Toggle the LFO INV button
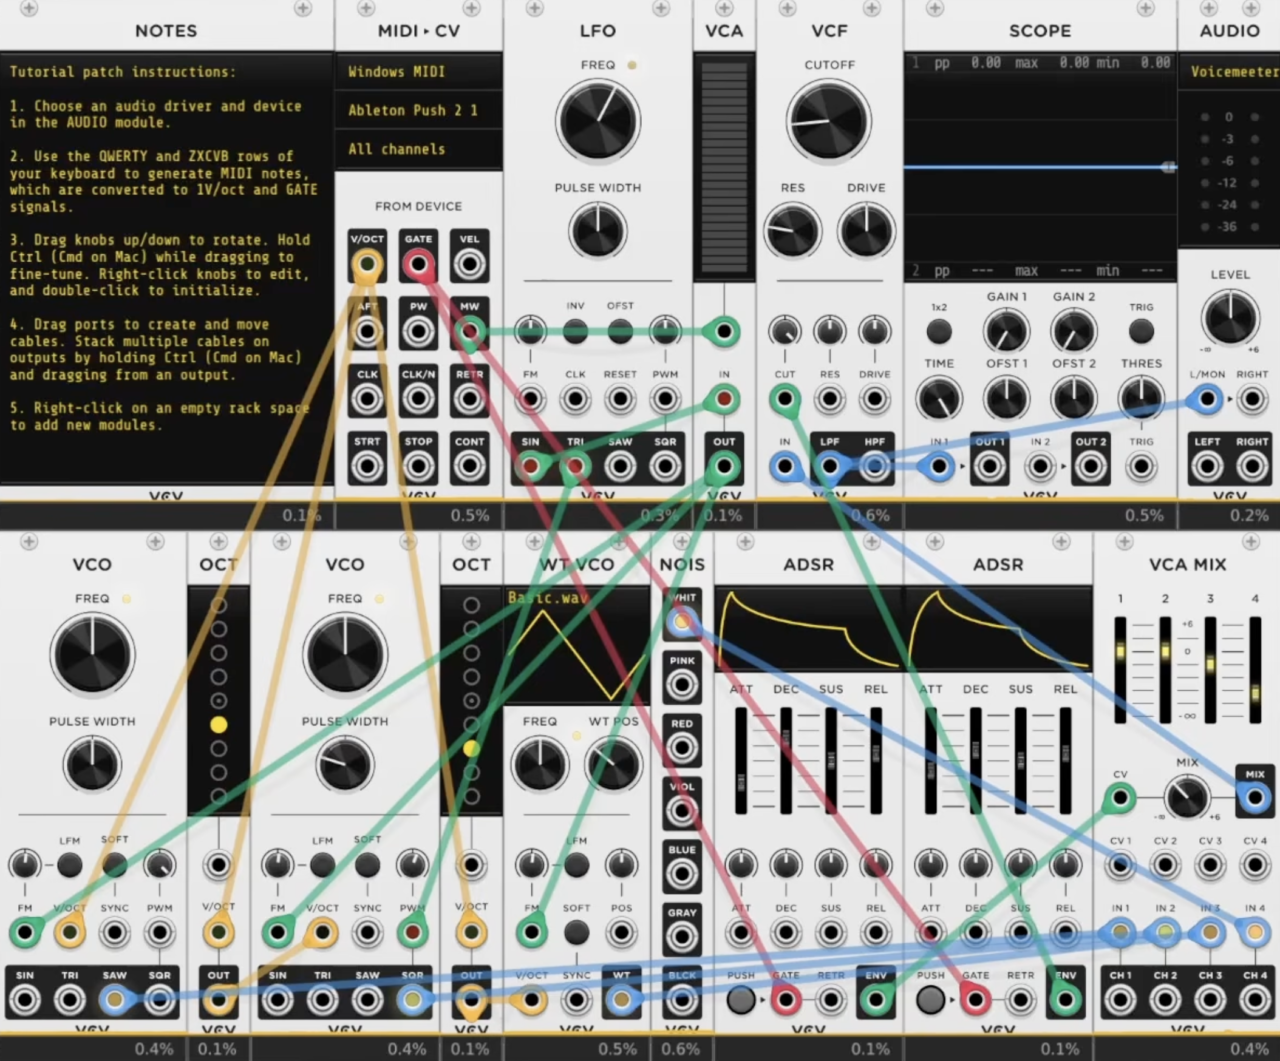 (x=575, y=331)
